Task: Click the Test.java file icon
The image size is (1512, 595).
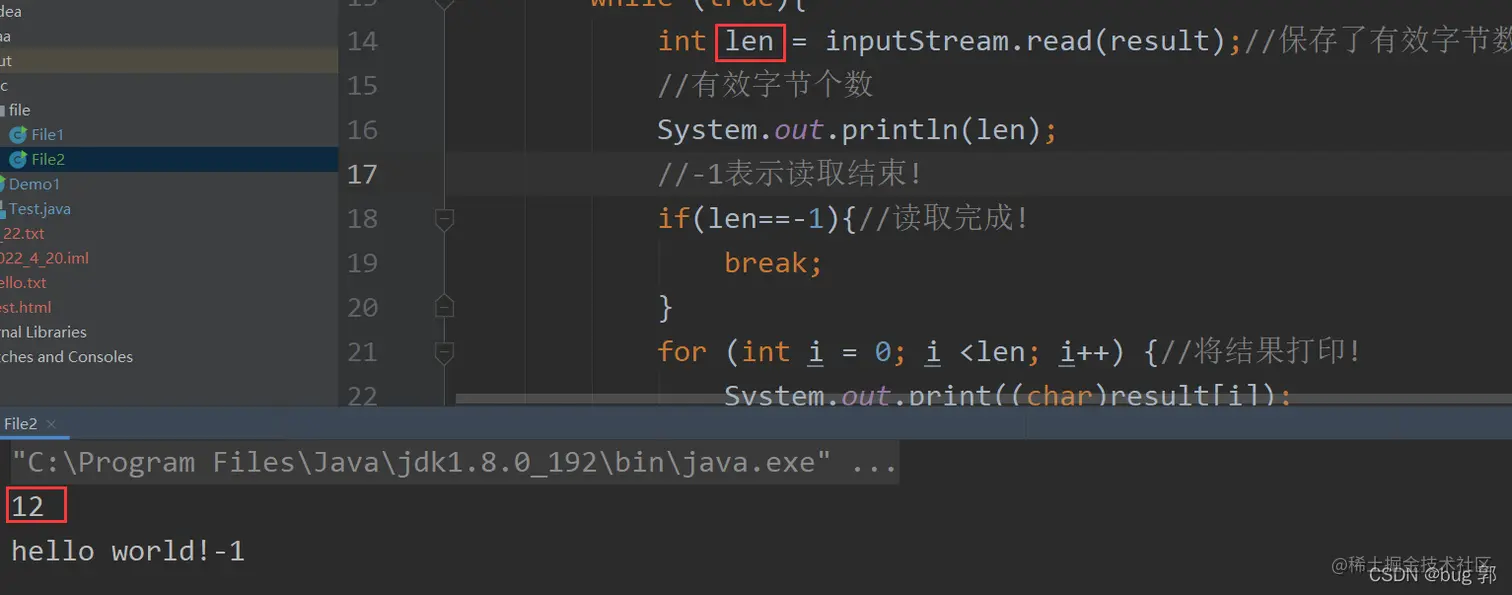Action: pyautogui.click(x=3, y=209)
